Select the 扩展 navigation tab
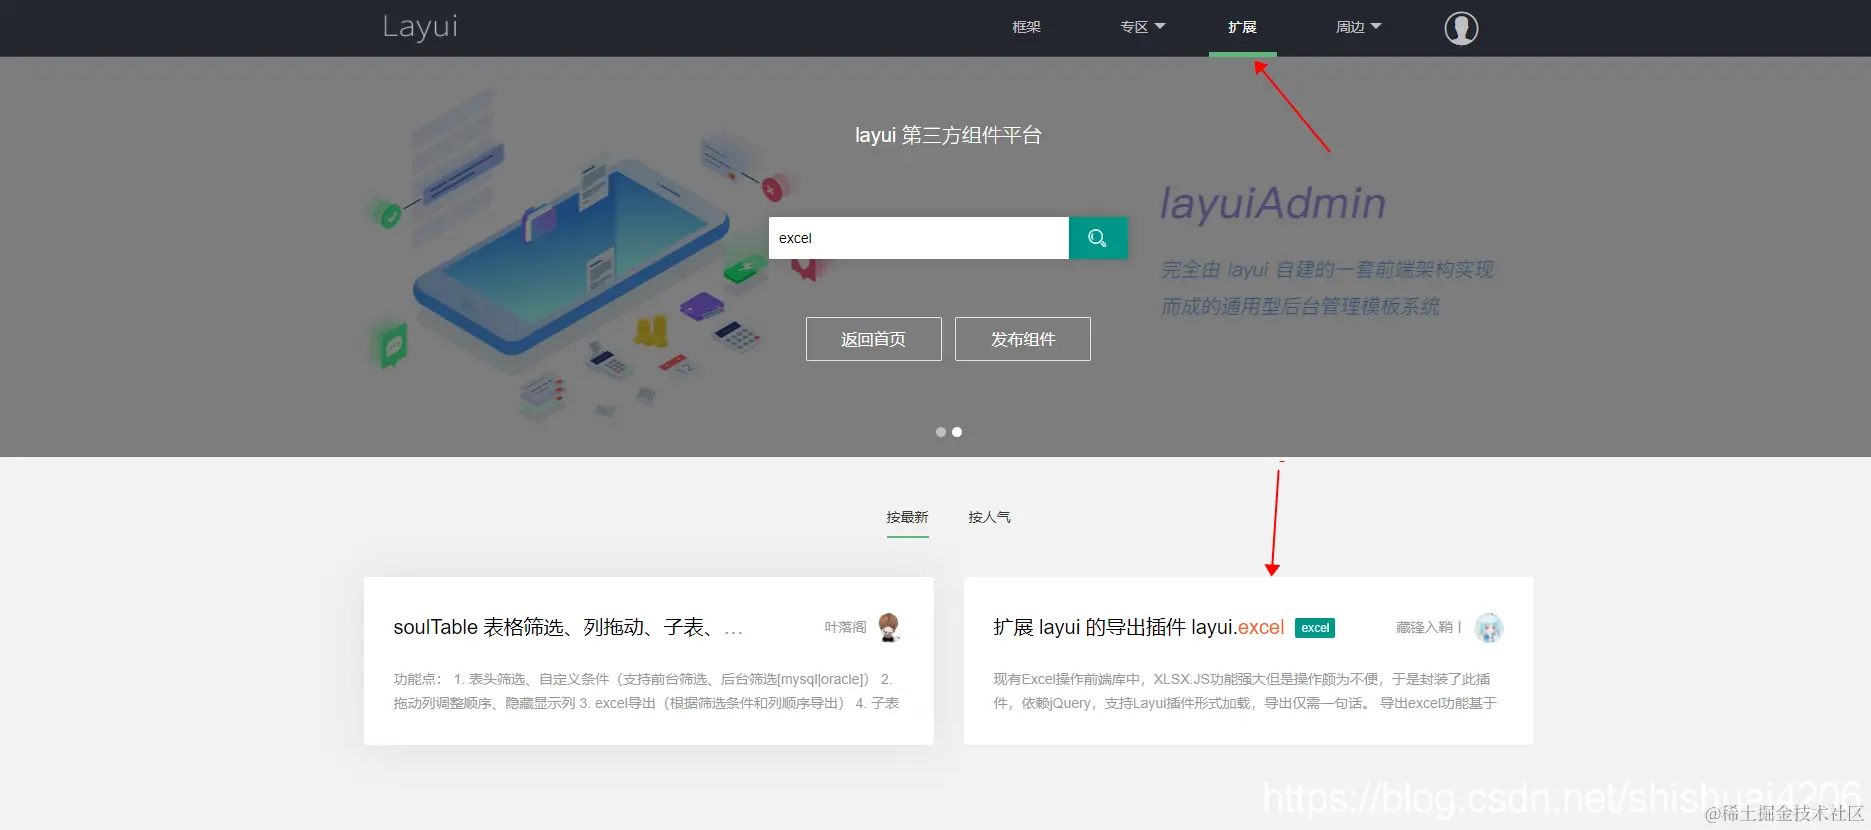The height and width of the screenshot is (830, 1871). (x=1242, y=27)
